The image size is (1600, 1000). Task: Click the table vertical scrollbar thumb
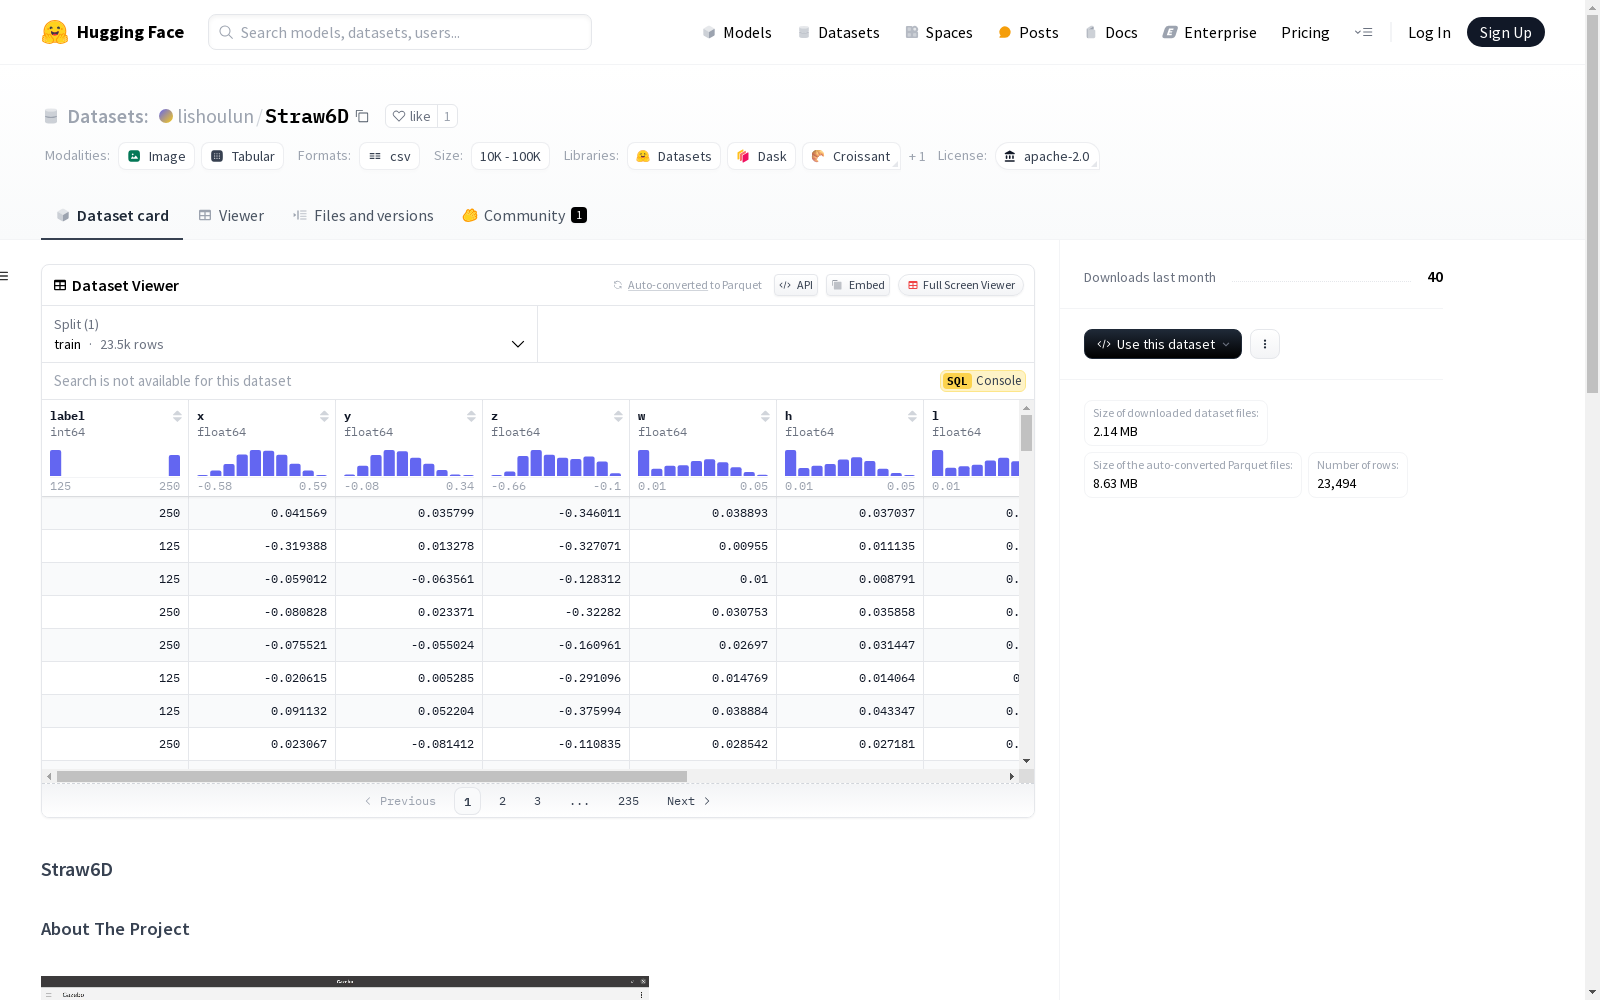(1026, 433)
